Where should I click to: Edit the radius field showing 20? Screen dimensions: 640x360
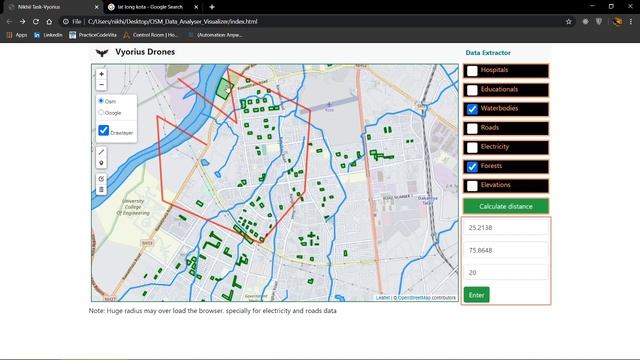(x=506, y=272)
